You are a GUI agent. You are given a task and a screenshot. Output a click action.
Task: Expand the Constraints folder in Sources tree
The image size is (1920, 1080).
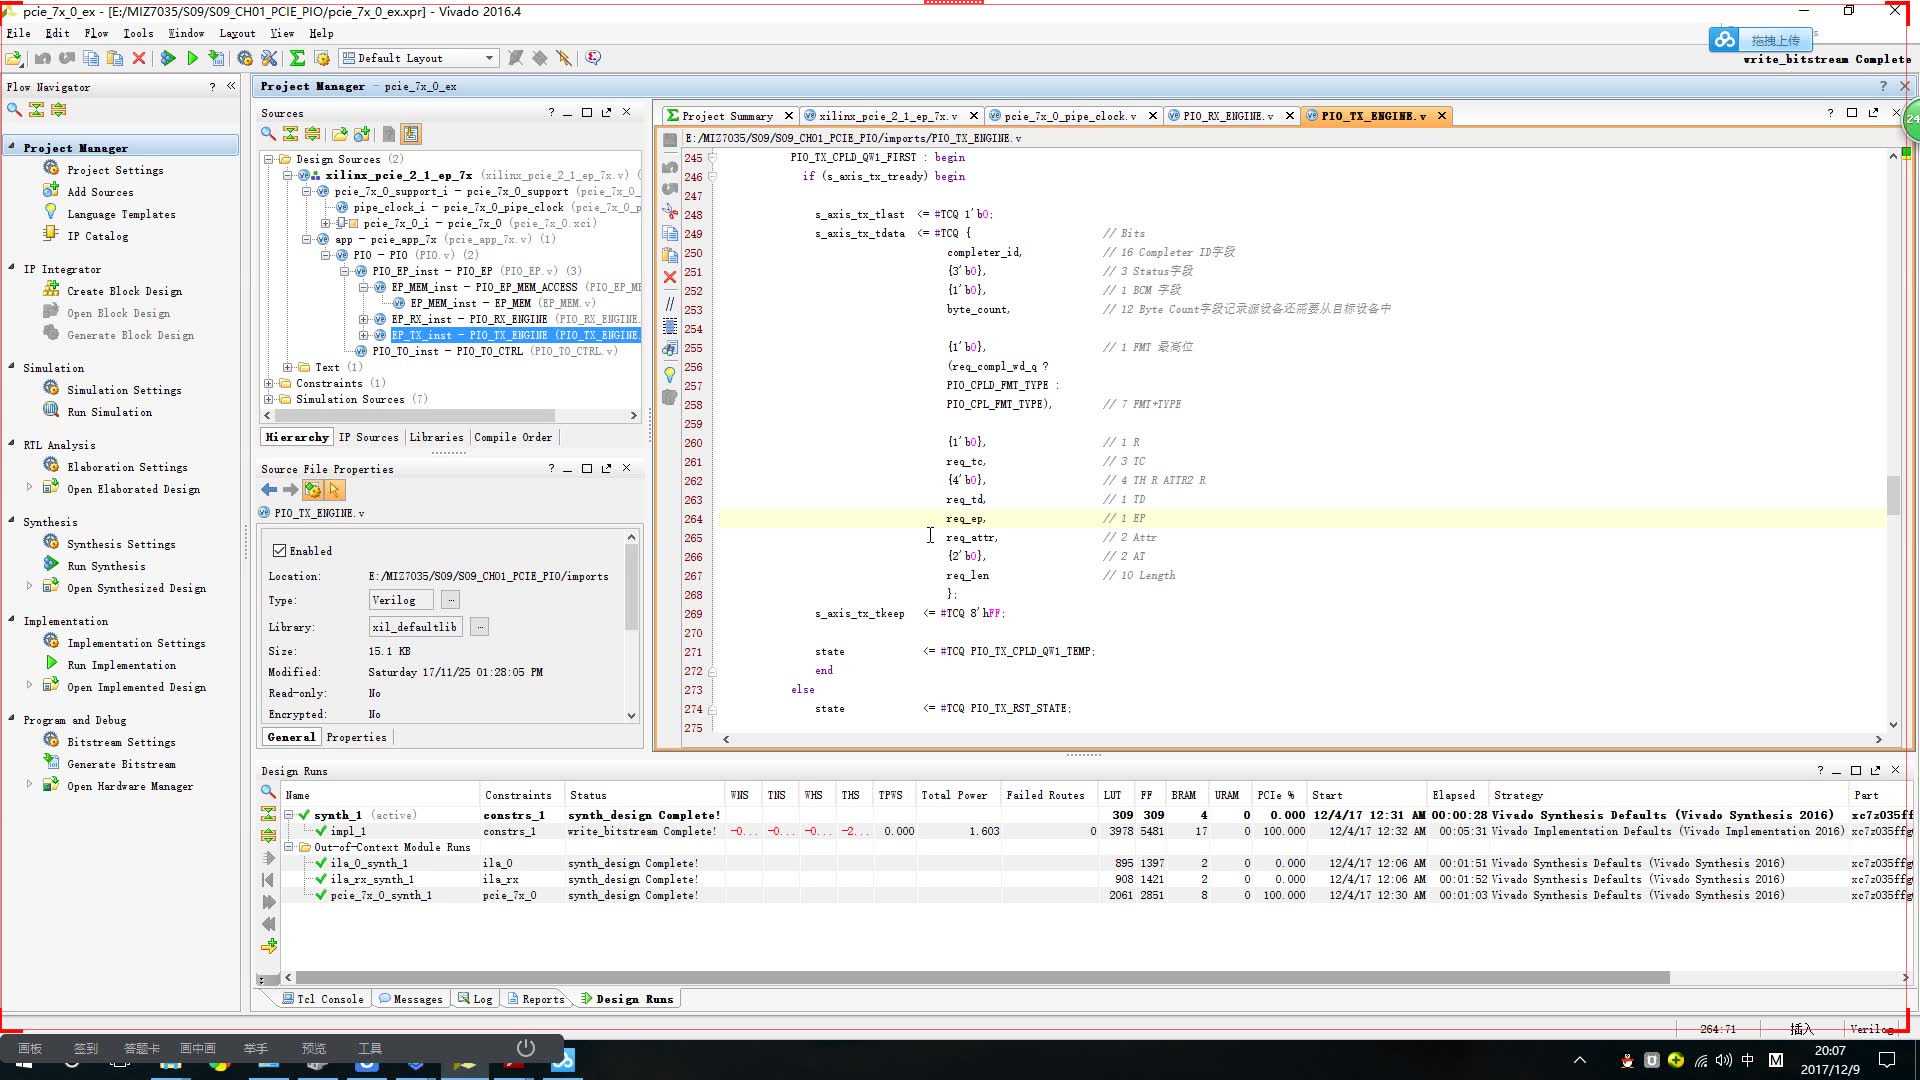pyautogui.click(x=266, y=383)
